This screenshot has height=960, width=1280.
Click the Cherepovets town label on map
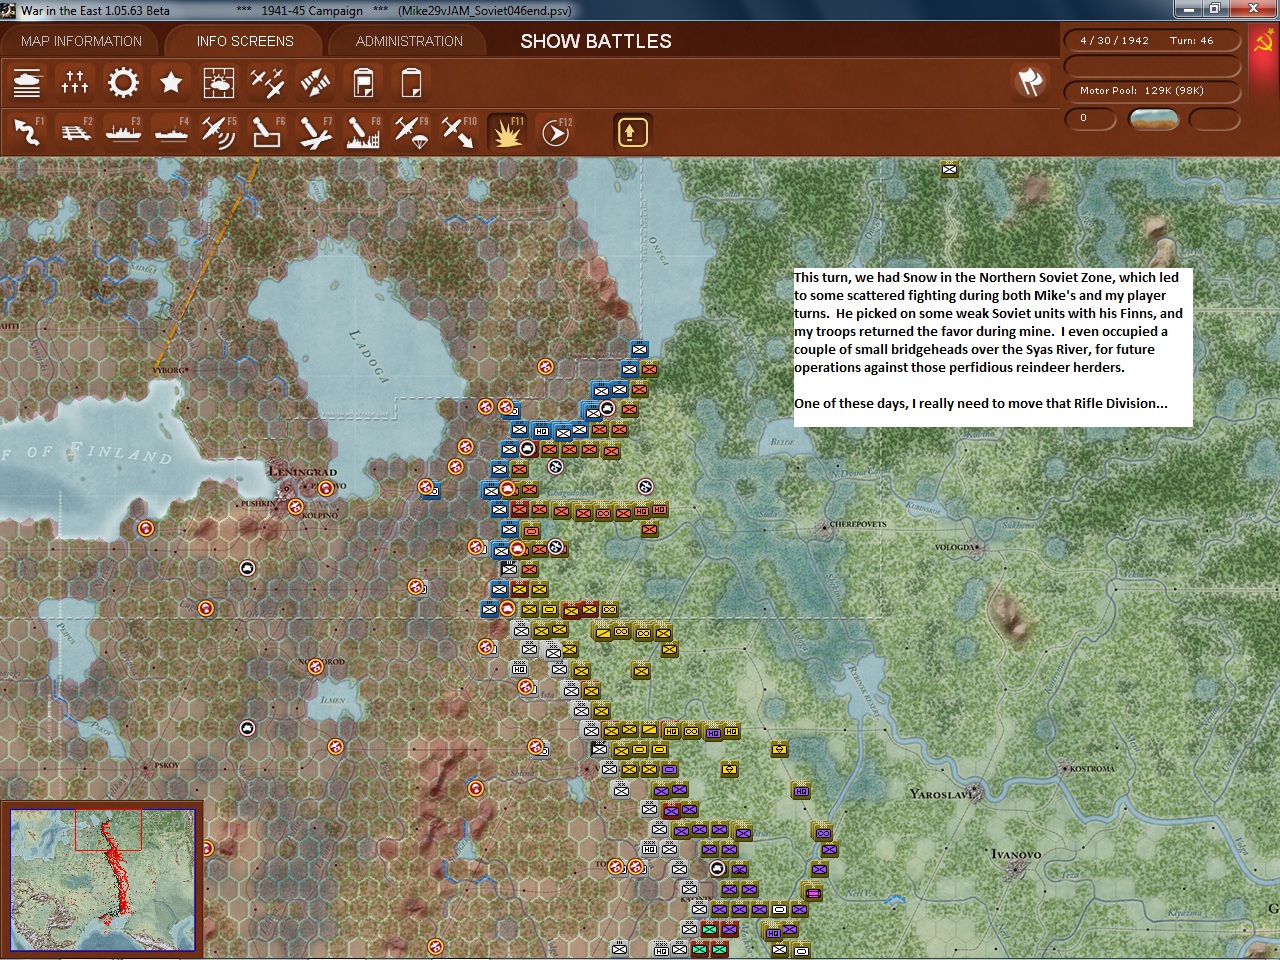tap(858, 524)
